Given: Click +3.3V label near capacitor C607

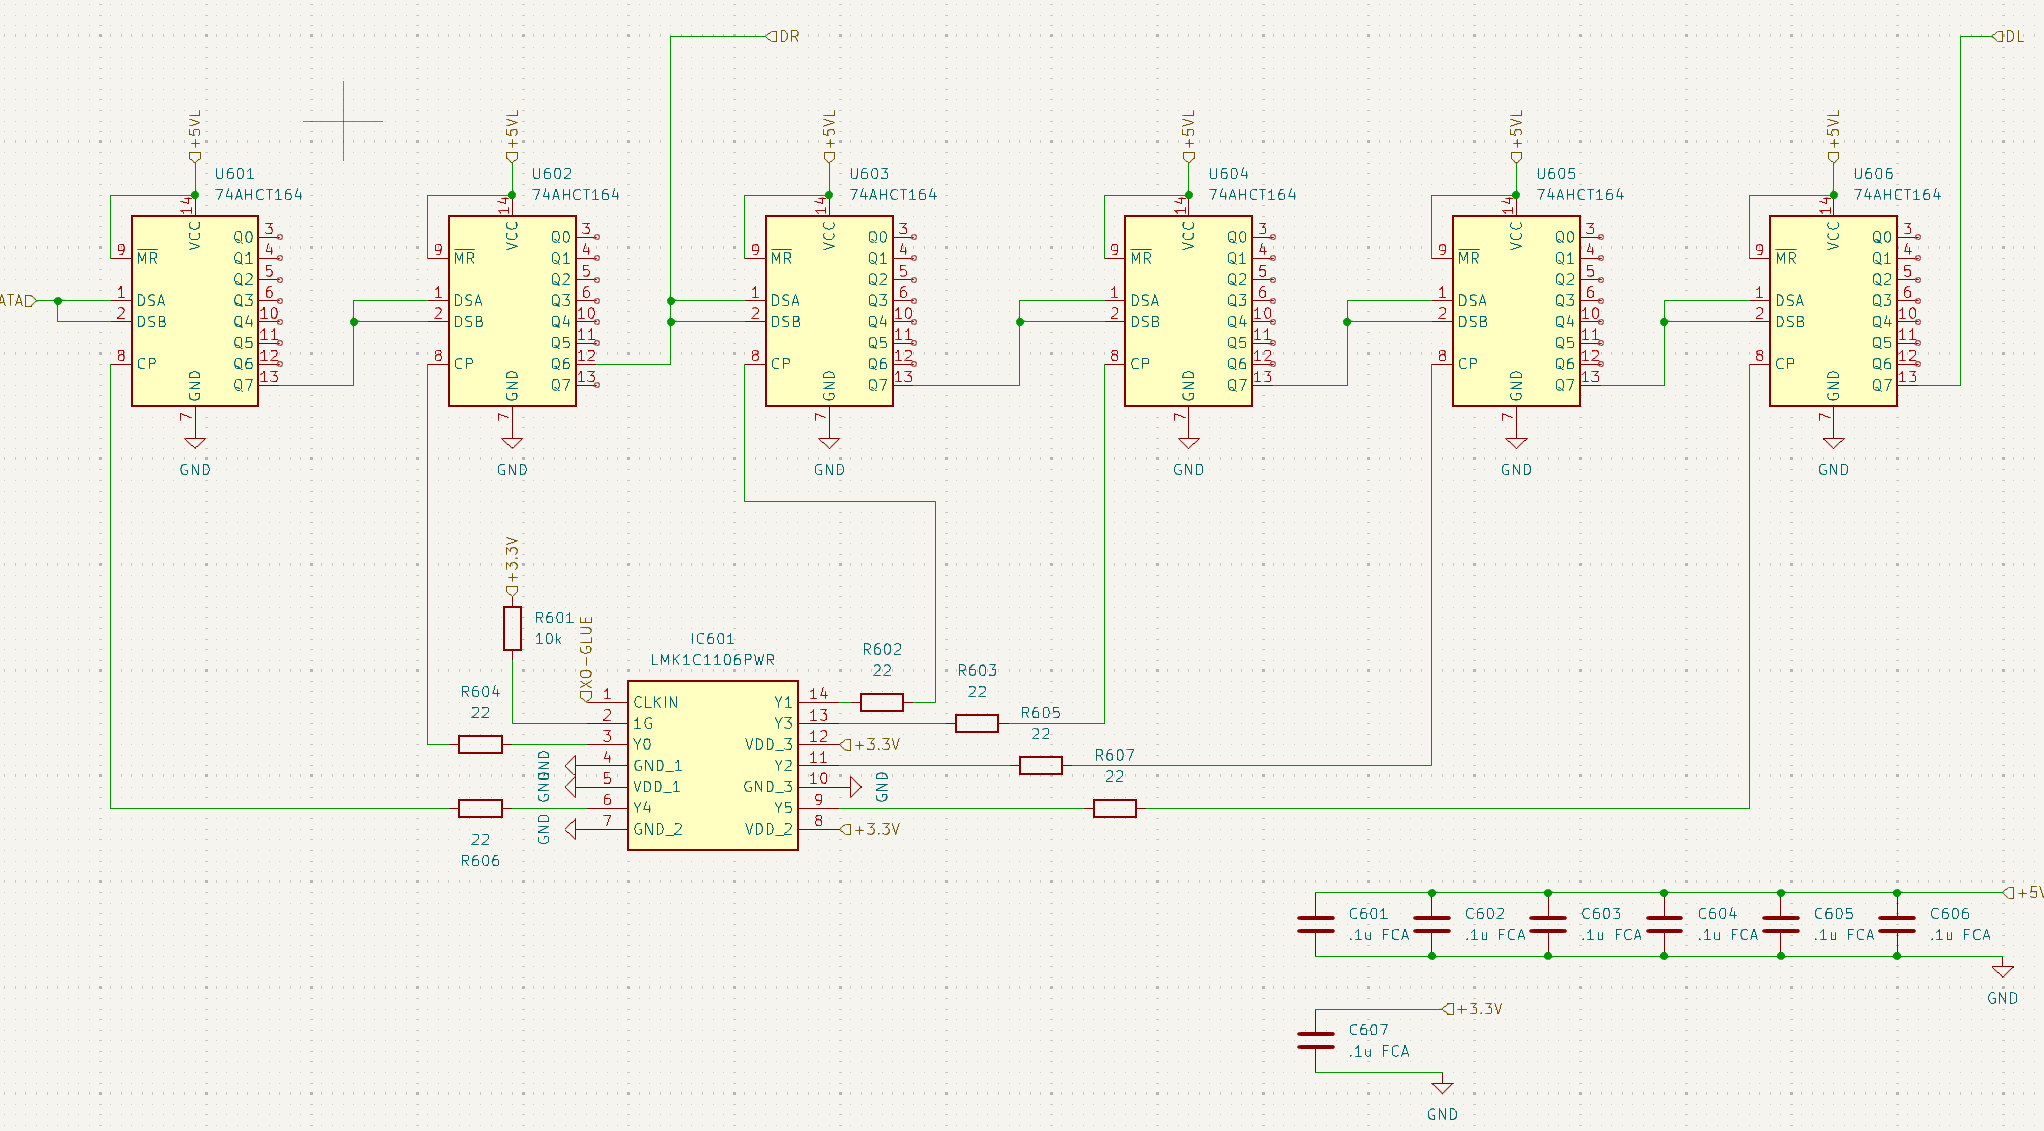Looking at the screenshot, I should 1473,1009.
